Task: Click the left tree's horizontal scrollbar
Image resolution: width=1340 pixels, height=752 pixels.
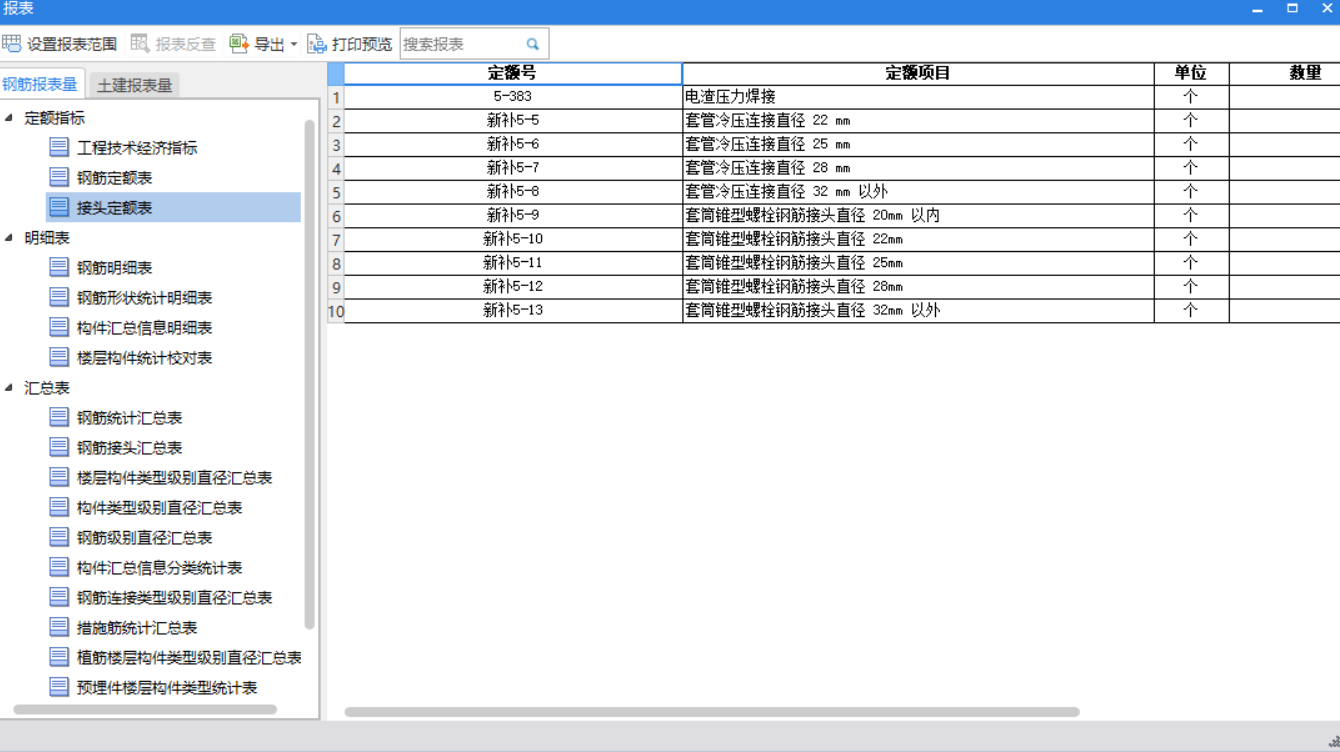Action: click(x=145, y=710)
